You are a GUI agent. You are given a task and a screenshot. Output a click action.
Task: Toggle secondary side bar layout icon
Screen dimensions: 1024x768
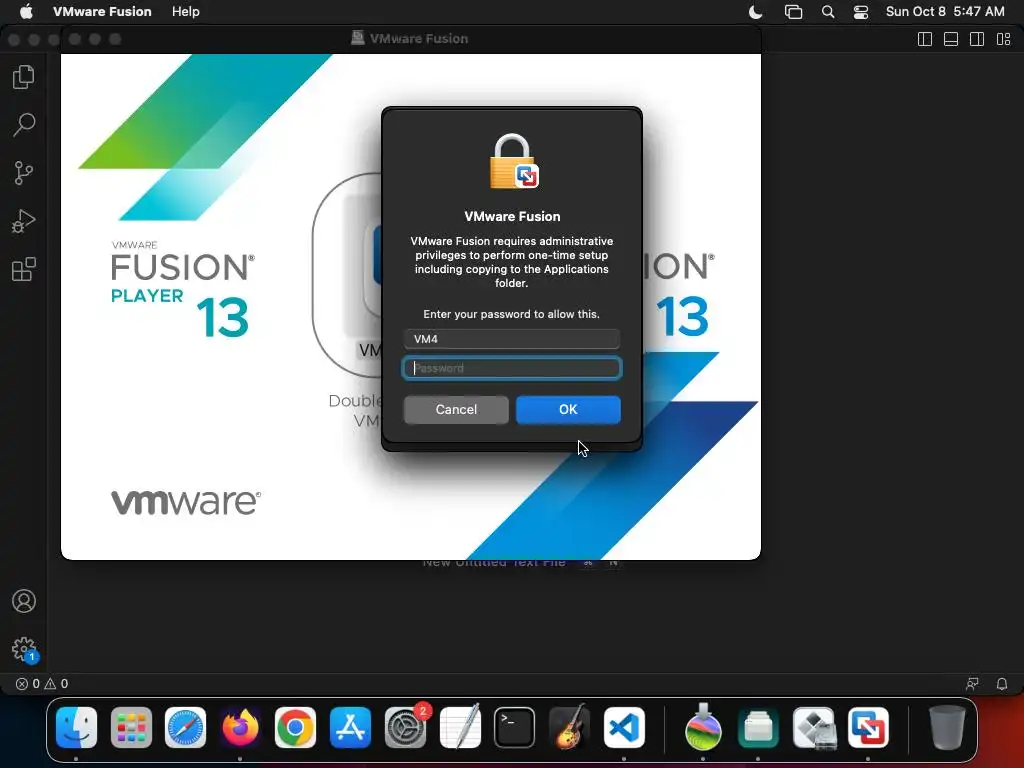point(977,39)
